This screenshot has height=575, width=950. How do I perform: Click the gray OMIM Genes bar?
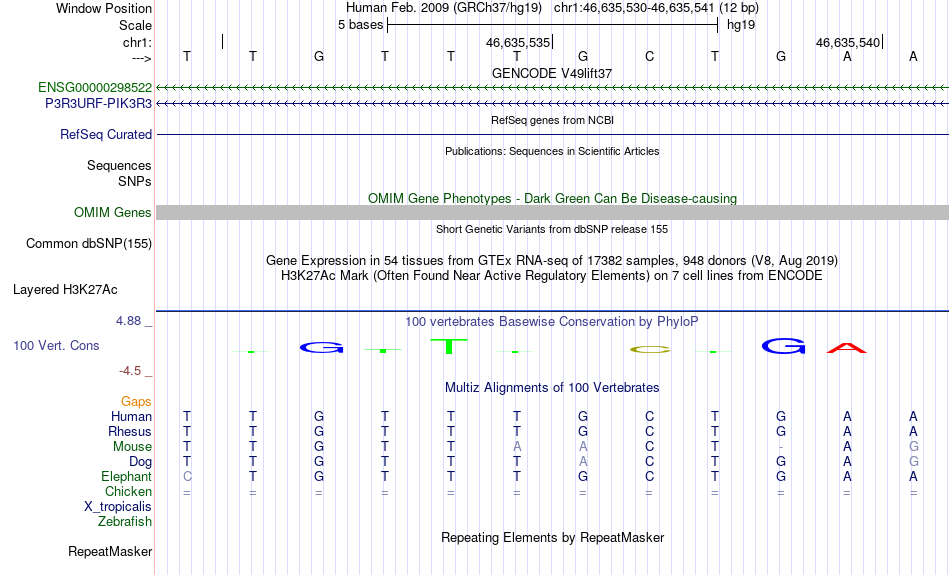(553, 213)
